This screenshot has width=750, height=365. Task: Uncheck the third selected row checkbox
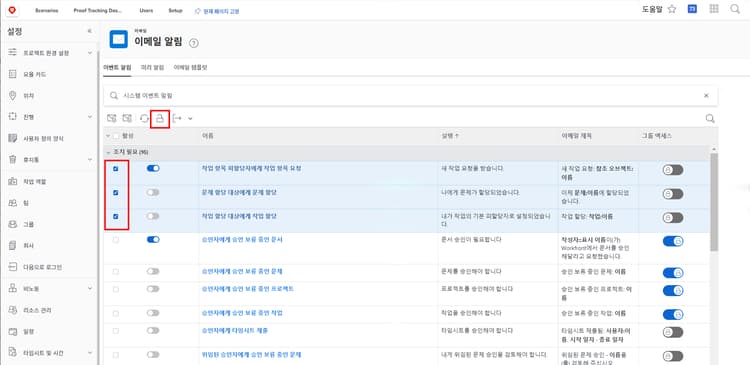(116, 216)
